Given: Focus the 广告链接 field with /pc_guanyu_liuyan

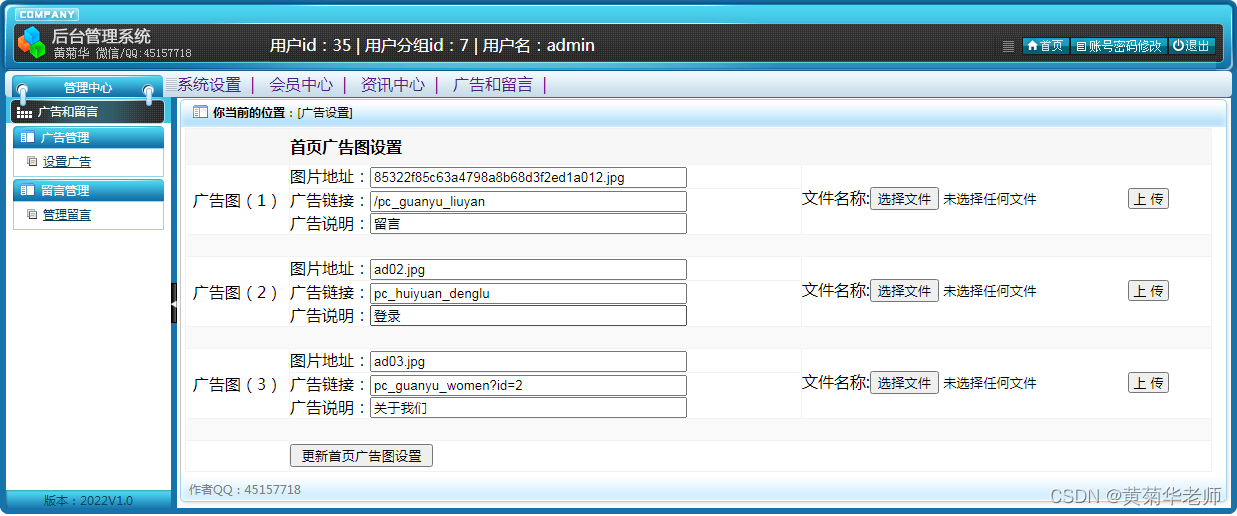Looking at the screenshot, I should [528, 201].
